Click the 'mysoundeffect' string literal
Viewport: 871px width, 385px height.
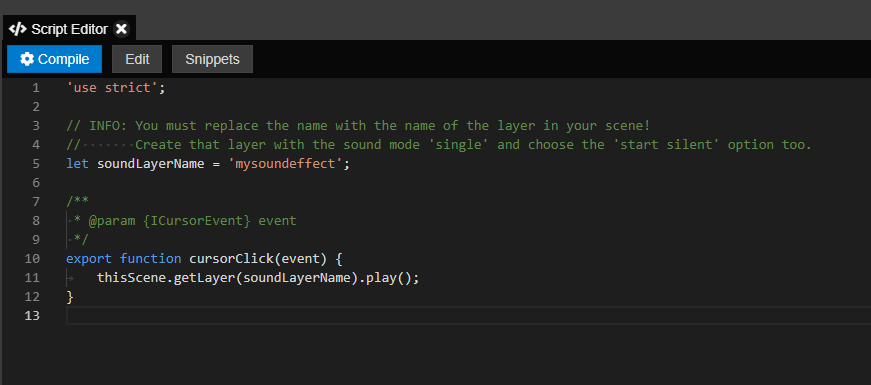[x=286, y=164]
